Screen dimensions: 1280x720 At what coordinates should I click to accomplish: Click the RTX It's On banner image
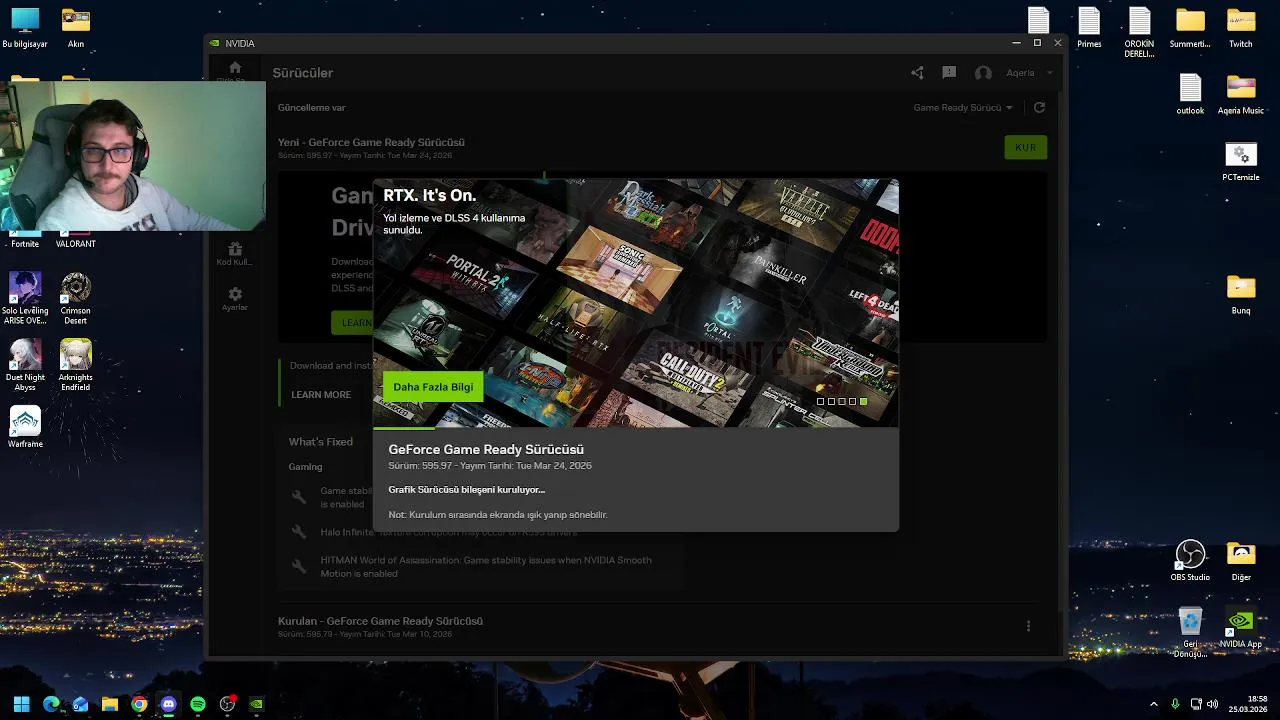pos(636,303)
